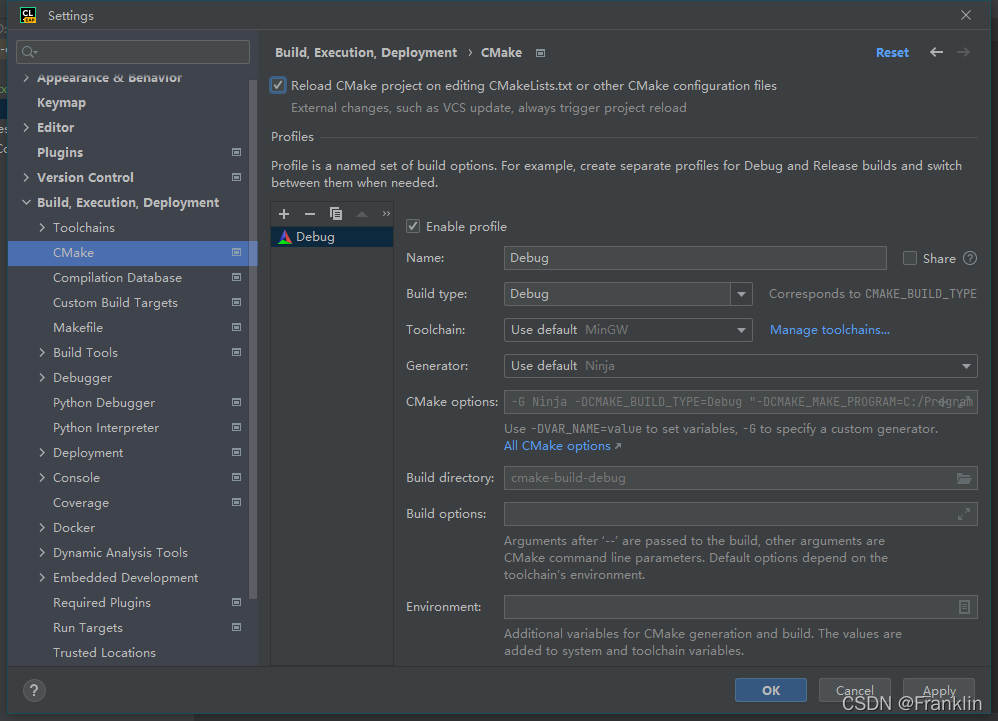Expand the Version Control section
The height and width of the screenshot is (721, 998).
[x=26, y=178]
